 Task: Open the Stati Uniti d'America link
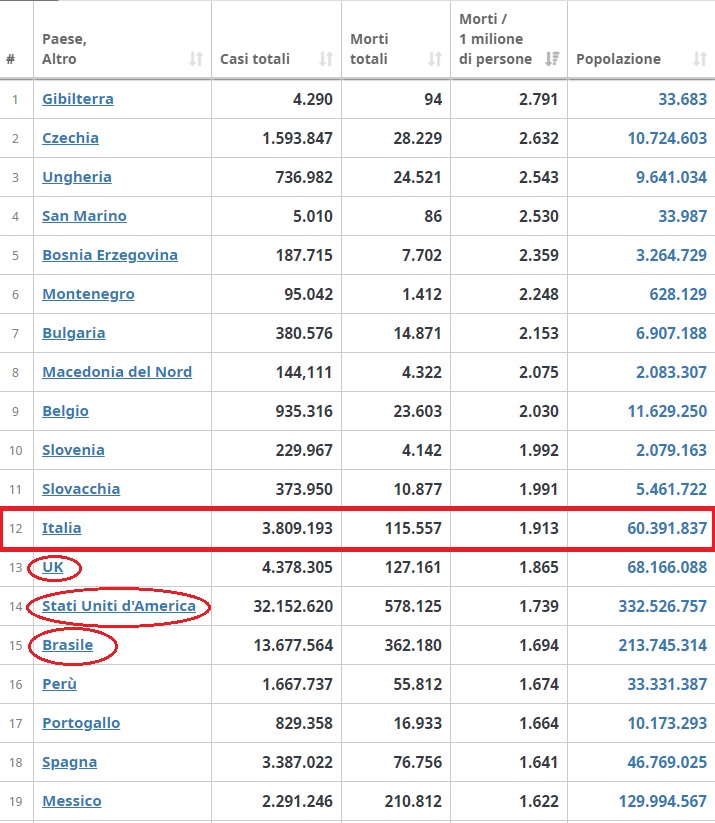pyautogui.click(x=119, y=606)
